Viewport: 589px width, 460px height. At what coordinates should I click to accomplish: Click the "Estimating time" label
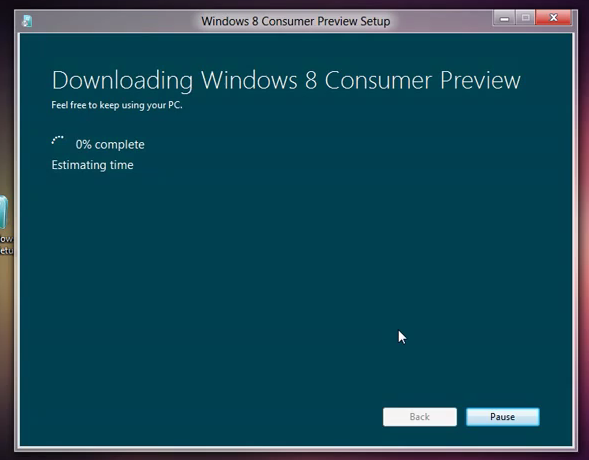92,165
